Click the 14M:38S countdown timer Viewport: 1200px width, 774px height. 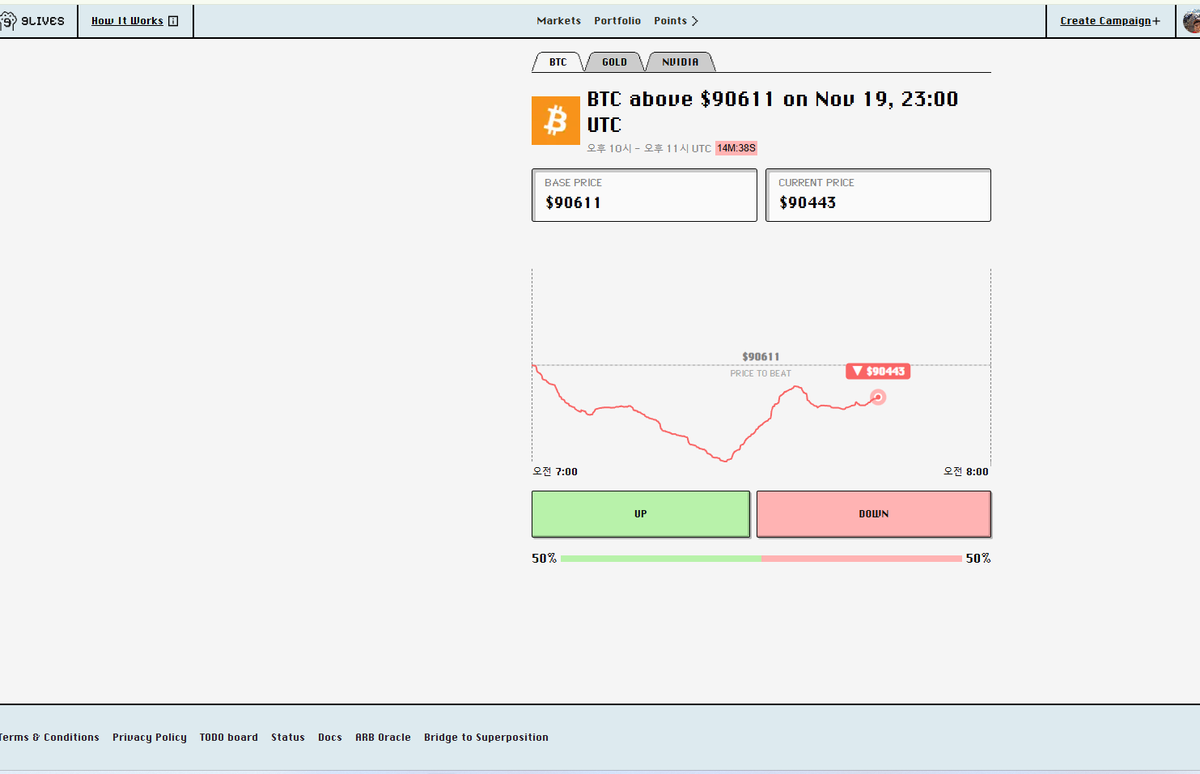(x=736, y=148)
